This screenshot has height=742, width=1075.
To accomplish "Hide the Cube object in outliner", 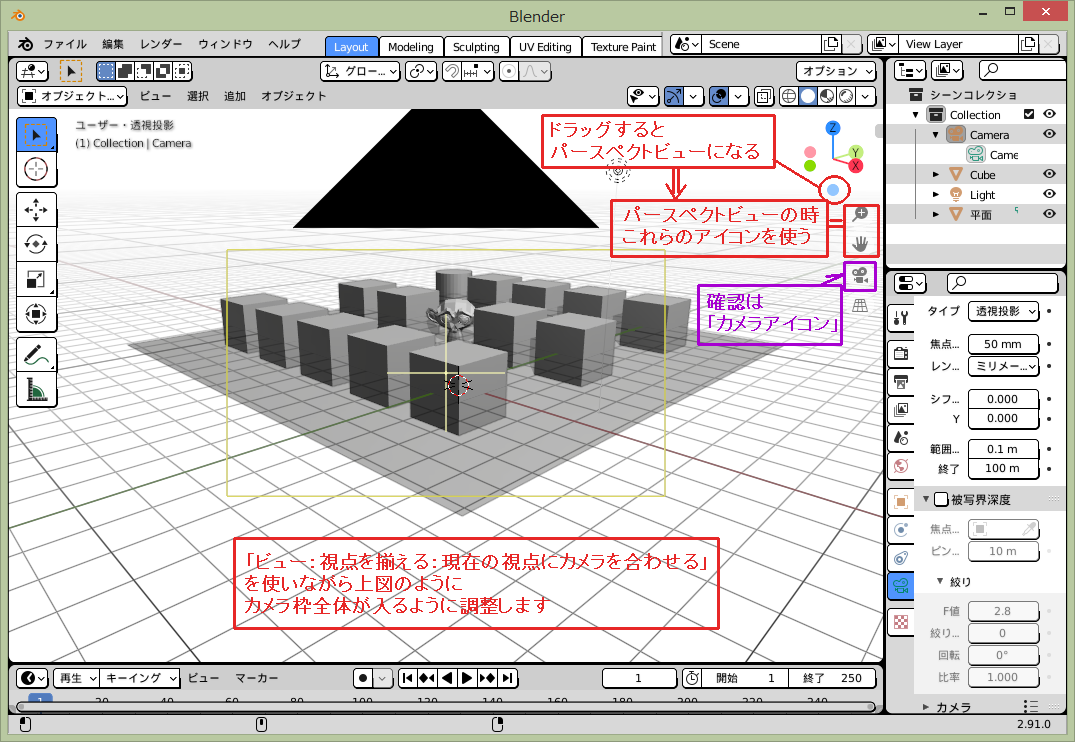I will [x=1050, y=175].
